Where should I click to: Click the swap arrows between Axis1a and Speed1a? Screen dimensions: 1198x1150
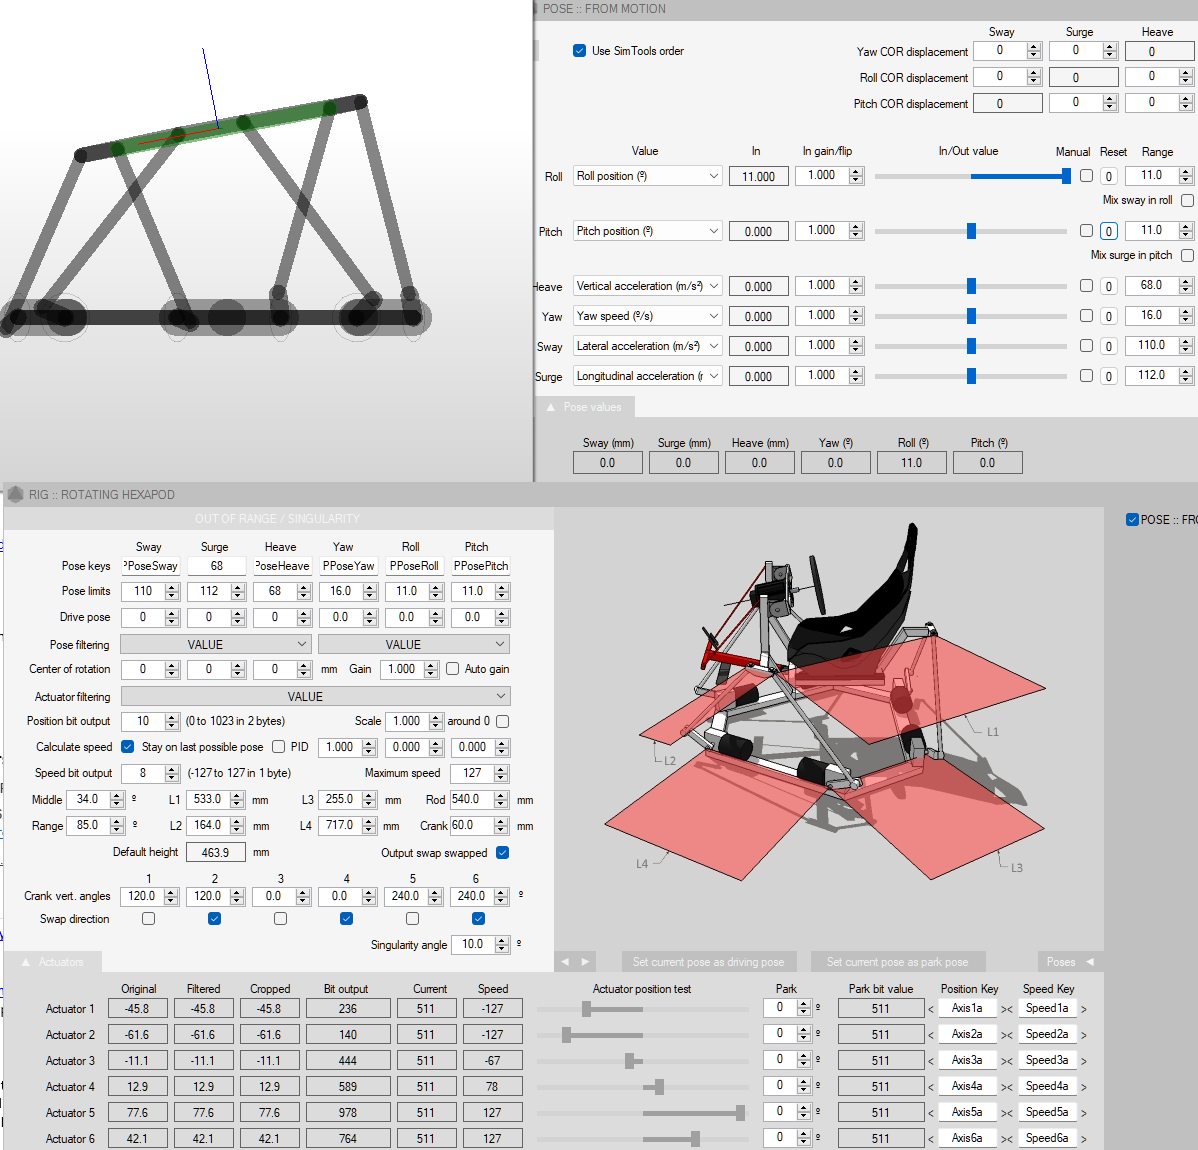(1007, 1009)
